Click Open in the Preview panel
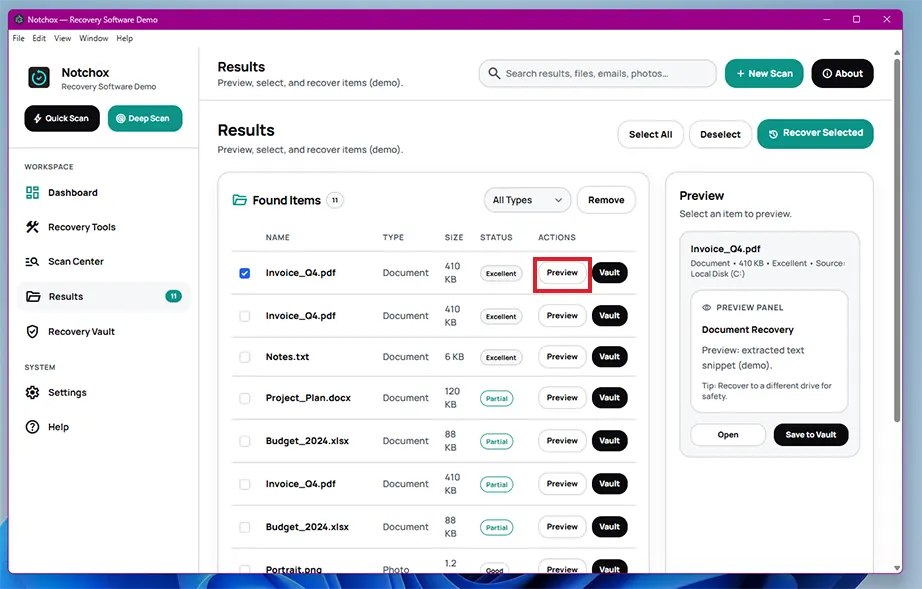Image resolution: width=922 pixels, height=589 pixels. click(728, 435)
